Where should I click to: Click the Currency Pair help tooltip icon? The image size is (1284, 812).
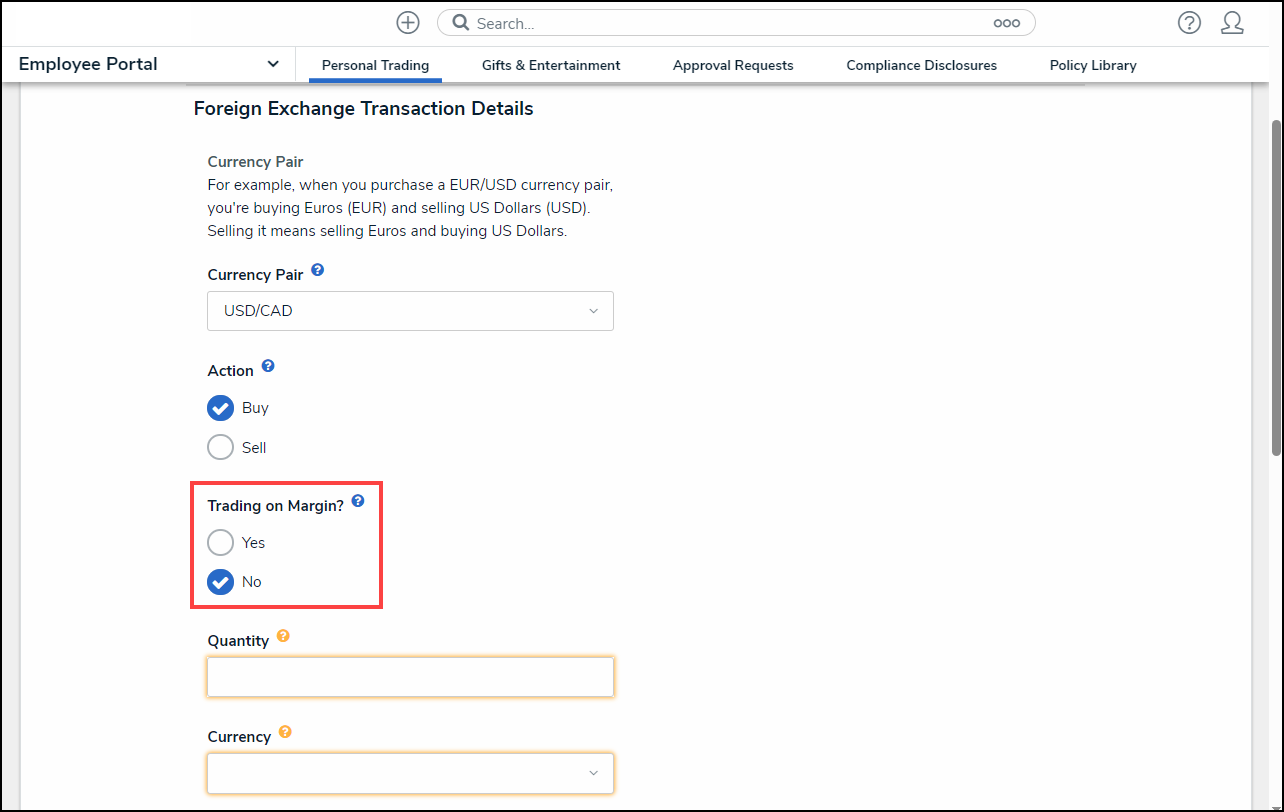[318, 270]
